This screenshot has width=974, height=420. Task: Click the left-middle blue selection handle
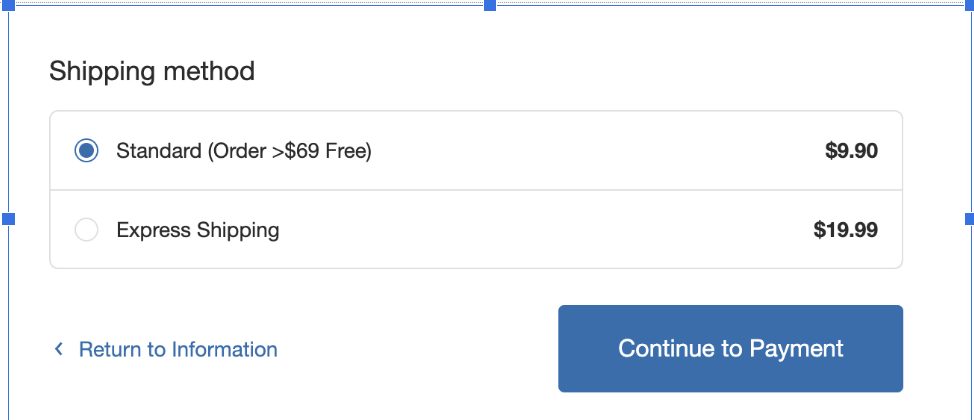tap(8, 218)
